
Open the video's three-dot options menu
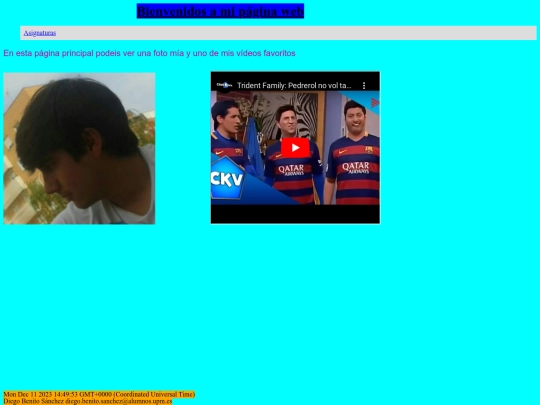click(x=364, y=85)
